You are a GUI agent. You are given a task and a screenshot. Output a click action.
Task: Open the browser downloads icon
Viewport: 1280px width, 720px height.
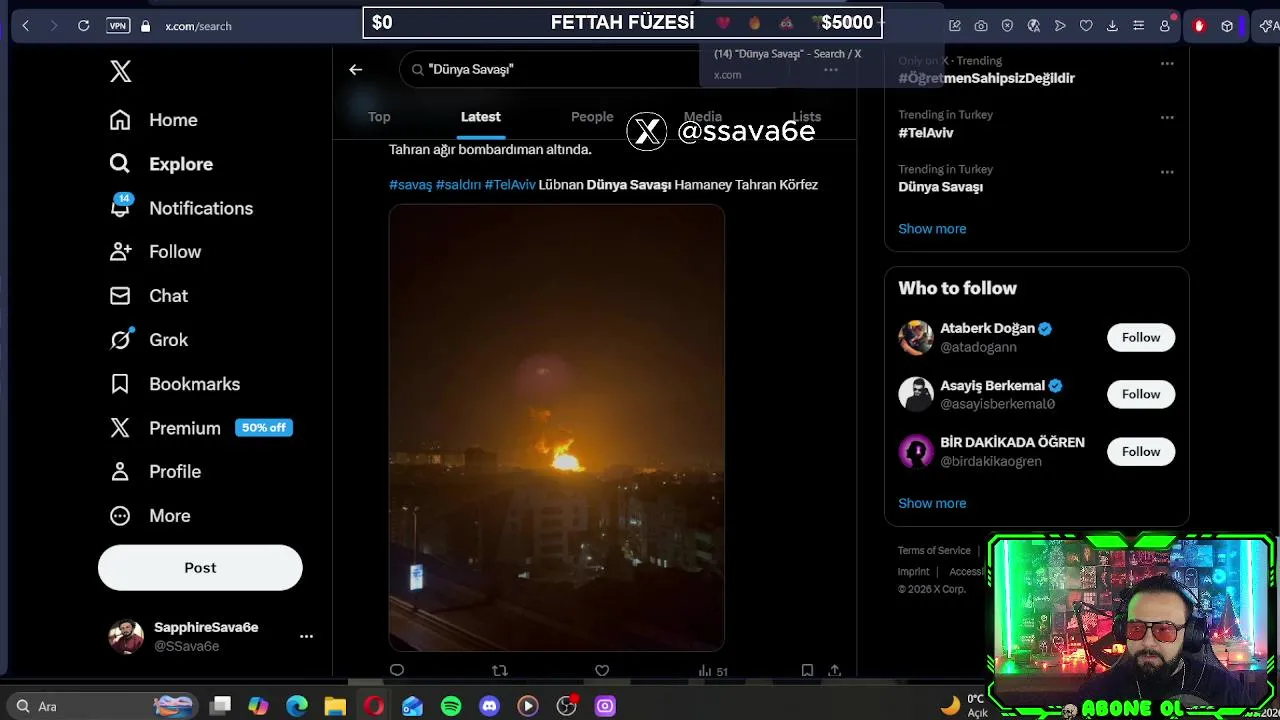point(1112,26)
